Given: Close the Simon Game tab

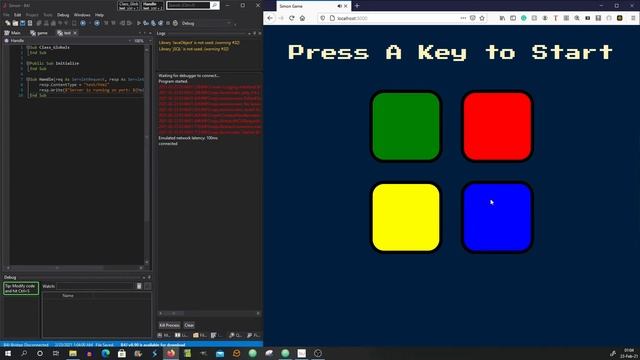Looking at the screenshot, I should 346,6.
